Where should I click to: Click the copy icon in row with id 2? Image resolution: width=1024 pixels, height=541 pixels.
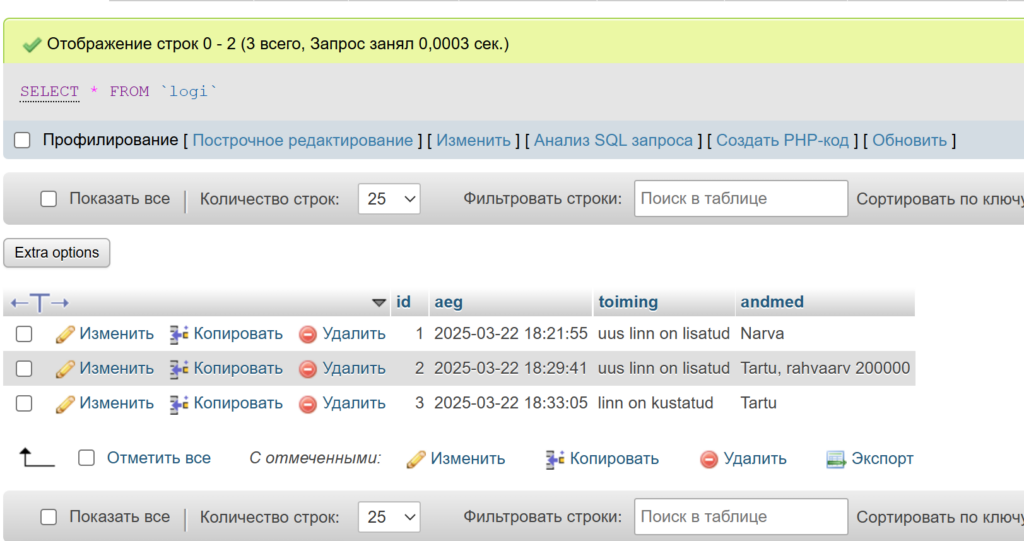[x=180, y=369]
